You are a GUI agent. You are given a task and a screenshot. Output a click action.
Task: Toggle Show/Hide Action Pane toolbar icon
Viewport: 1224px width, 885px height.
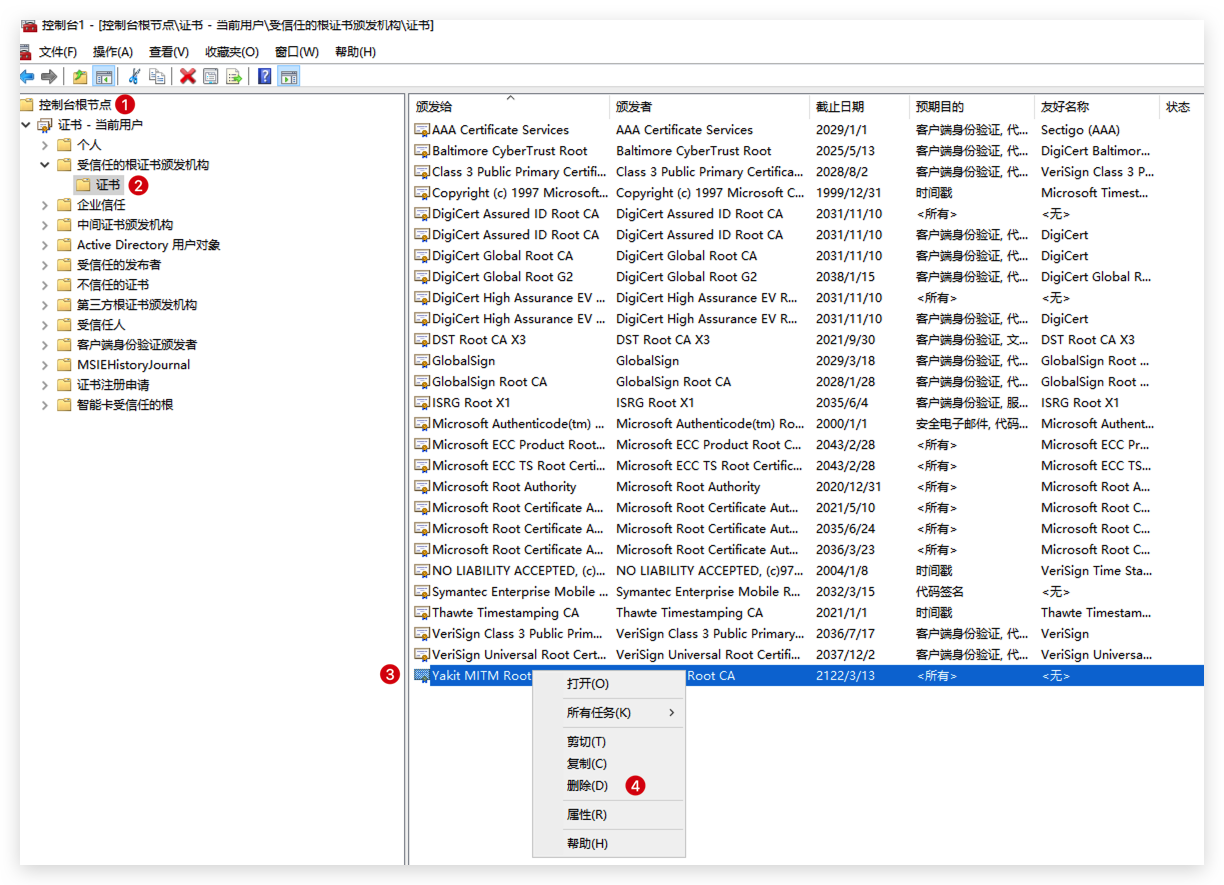point(288,76)
